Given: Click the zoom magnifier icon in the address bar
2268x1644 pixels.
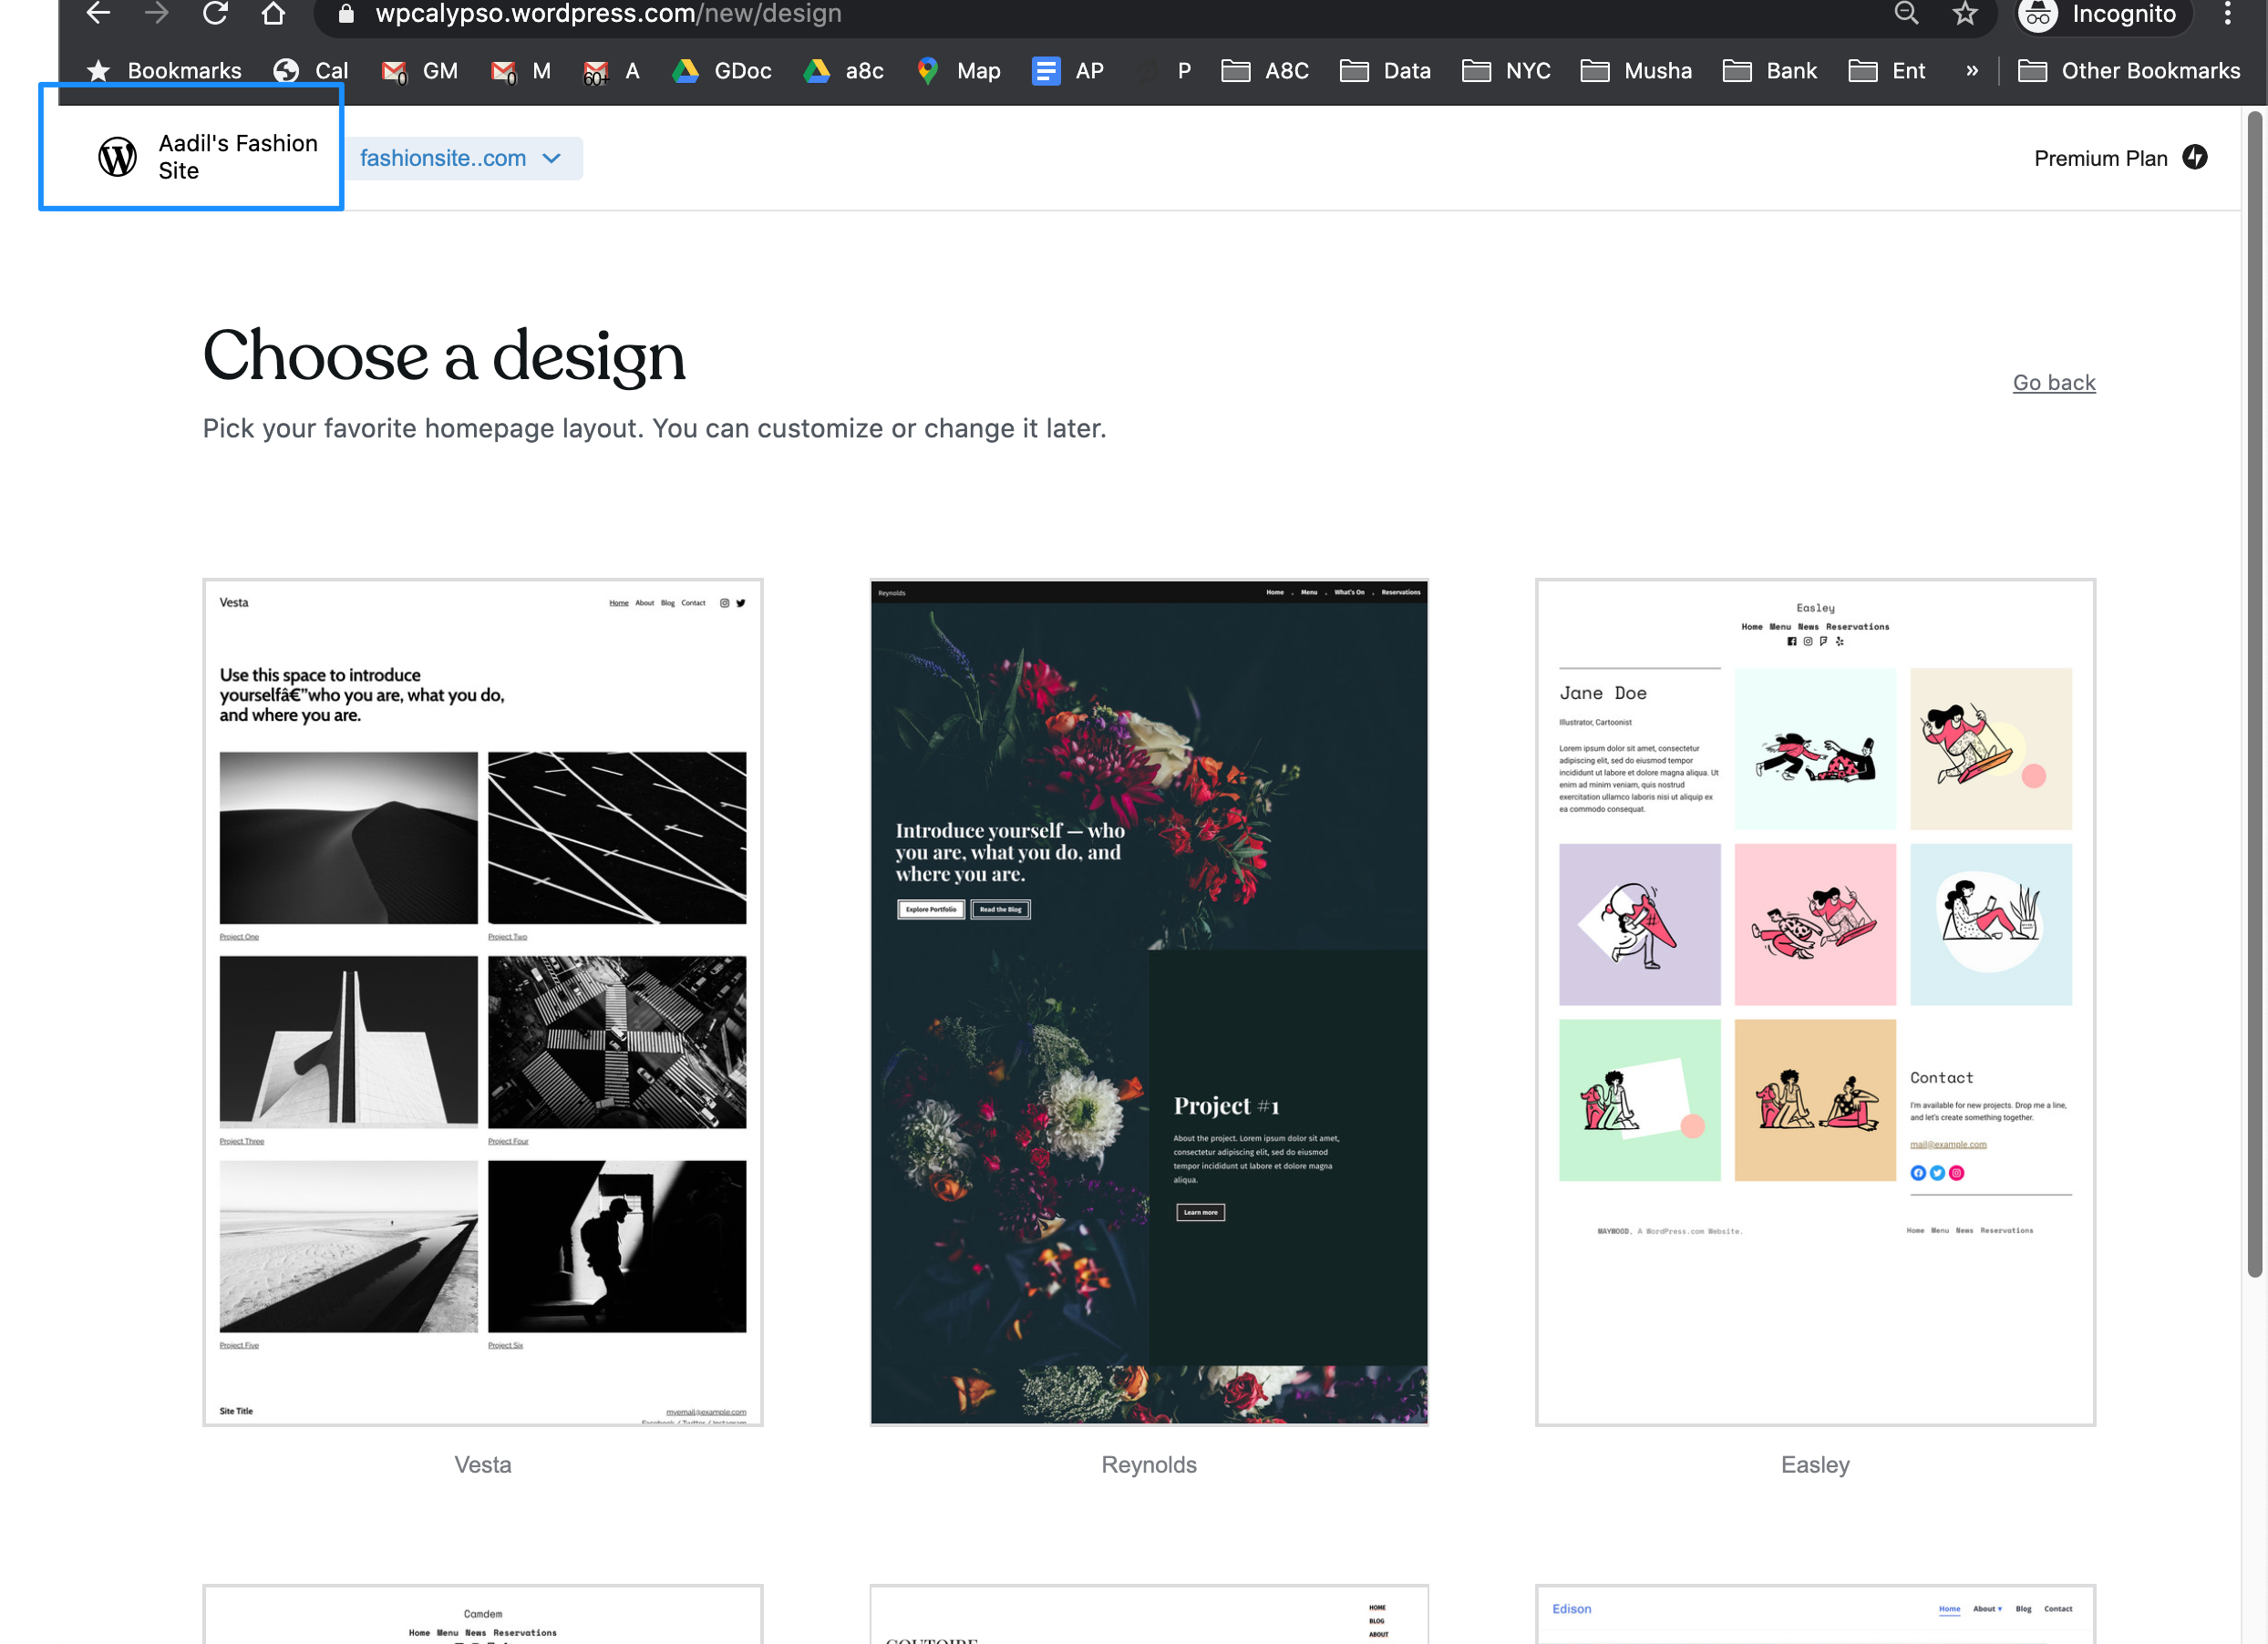Looking at the screenshot, I should (1906, 13).
